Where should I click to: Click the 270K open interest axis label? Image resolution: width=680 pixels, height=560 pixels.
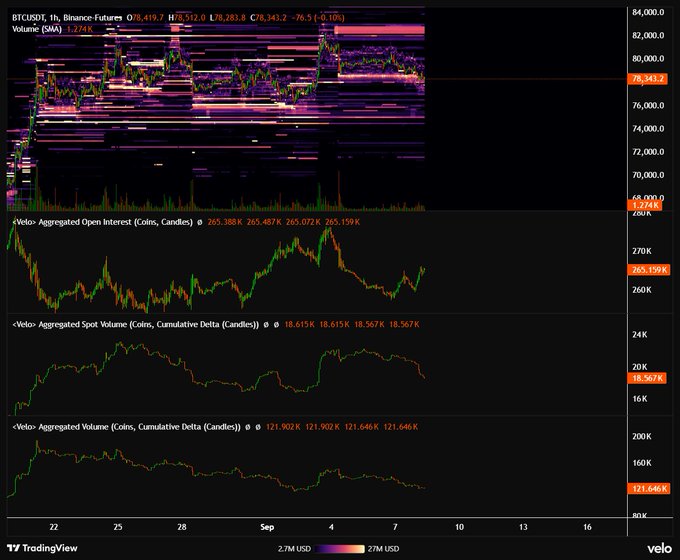tap(642, 251)
